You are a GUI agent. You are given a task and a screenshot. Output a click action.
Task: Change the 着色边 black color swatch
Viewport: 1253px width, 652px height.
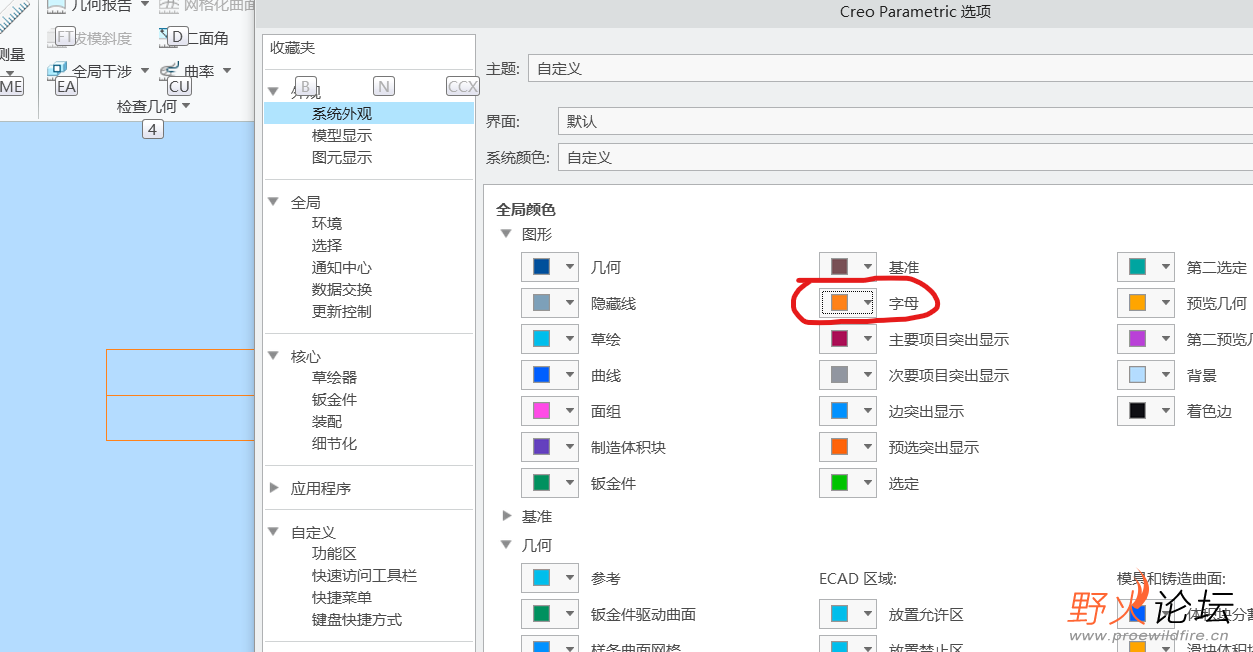(1145, 411)
